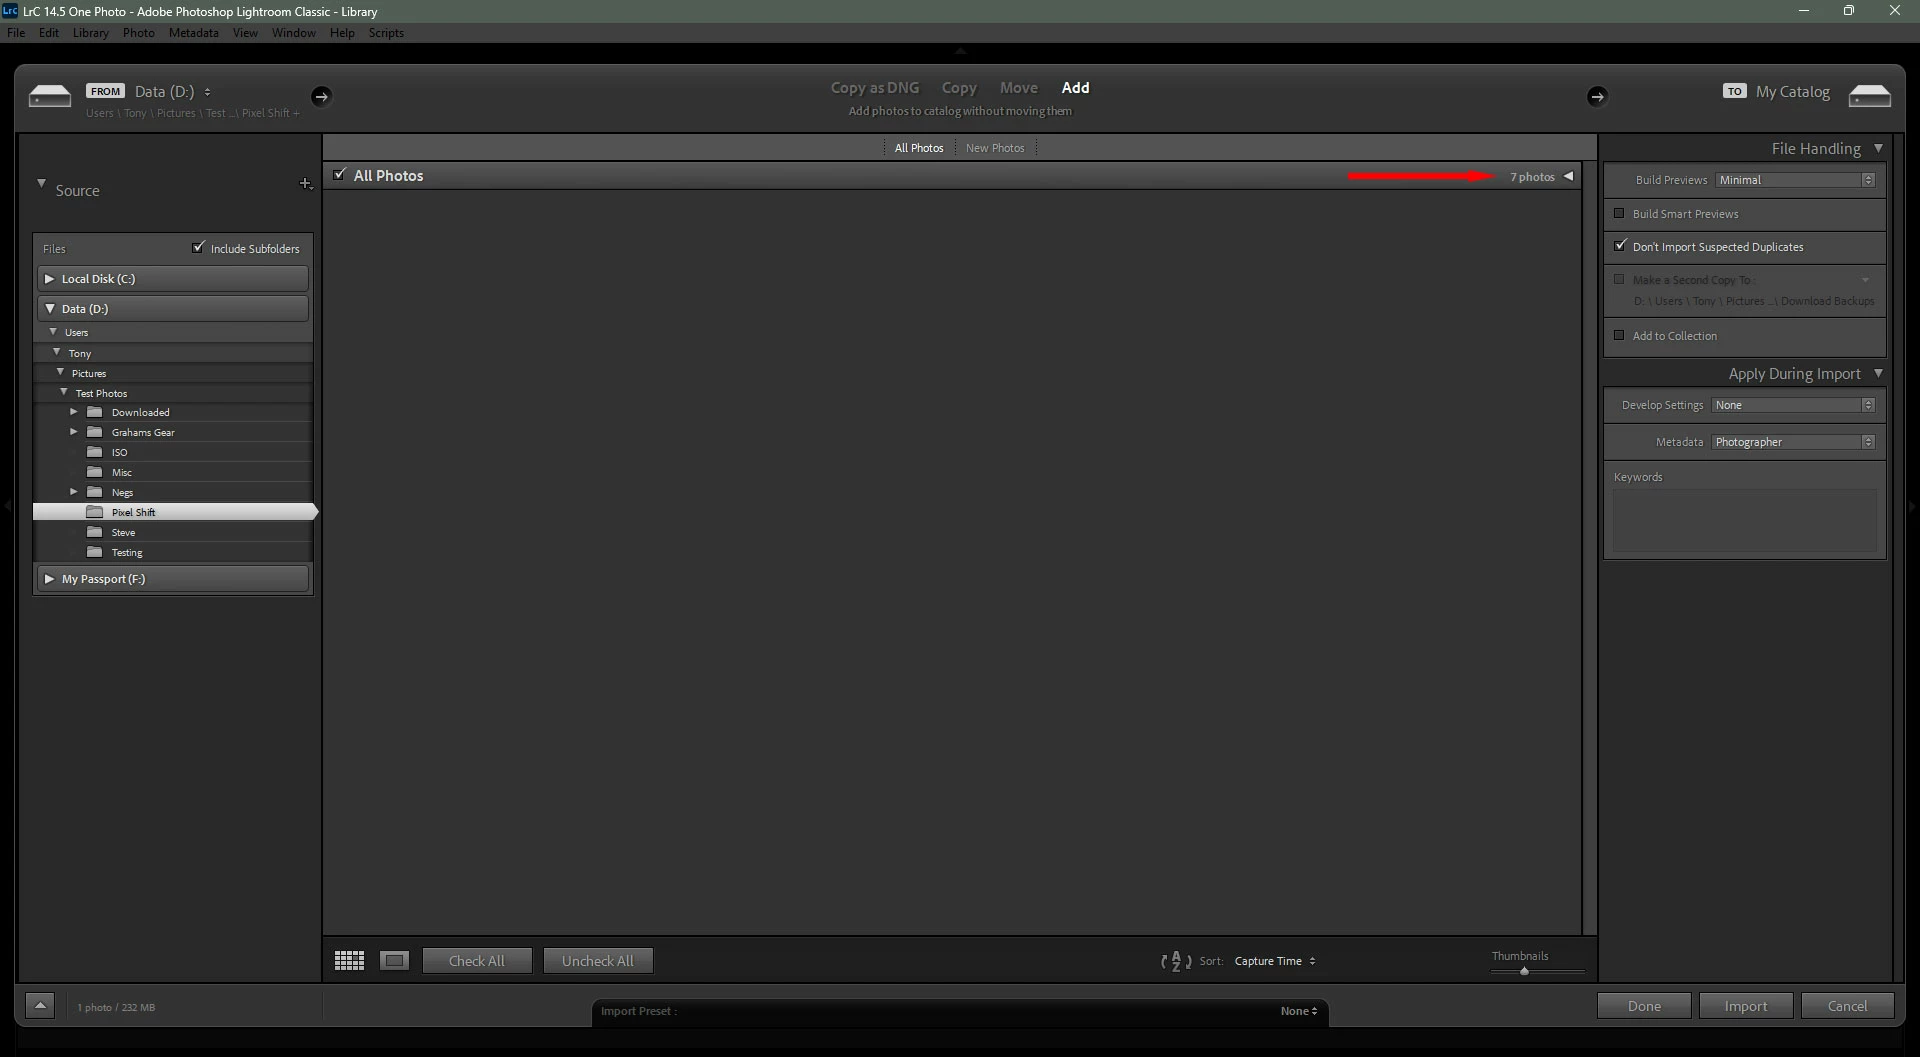Enable Build Smart Previews
1920x1057 pixels.
coord(1619,213)
